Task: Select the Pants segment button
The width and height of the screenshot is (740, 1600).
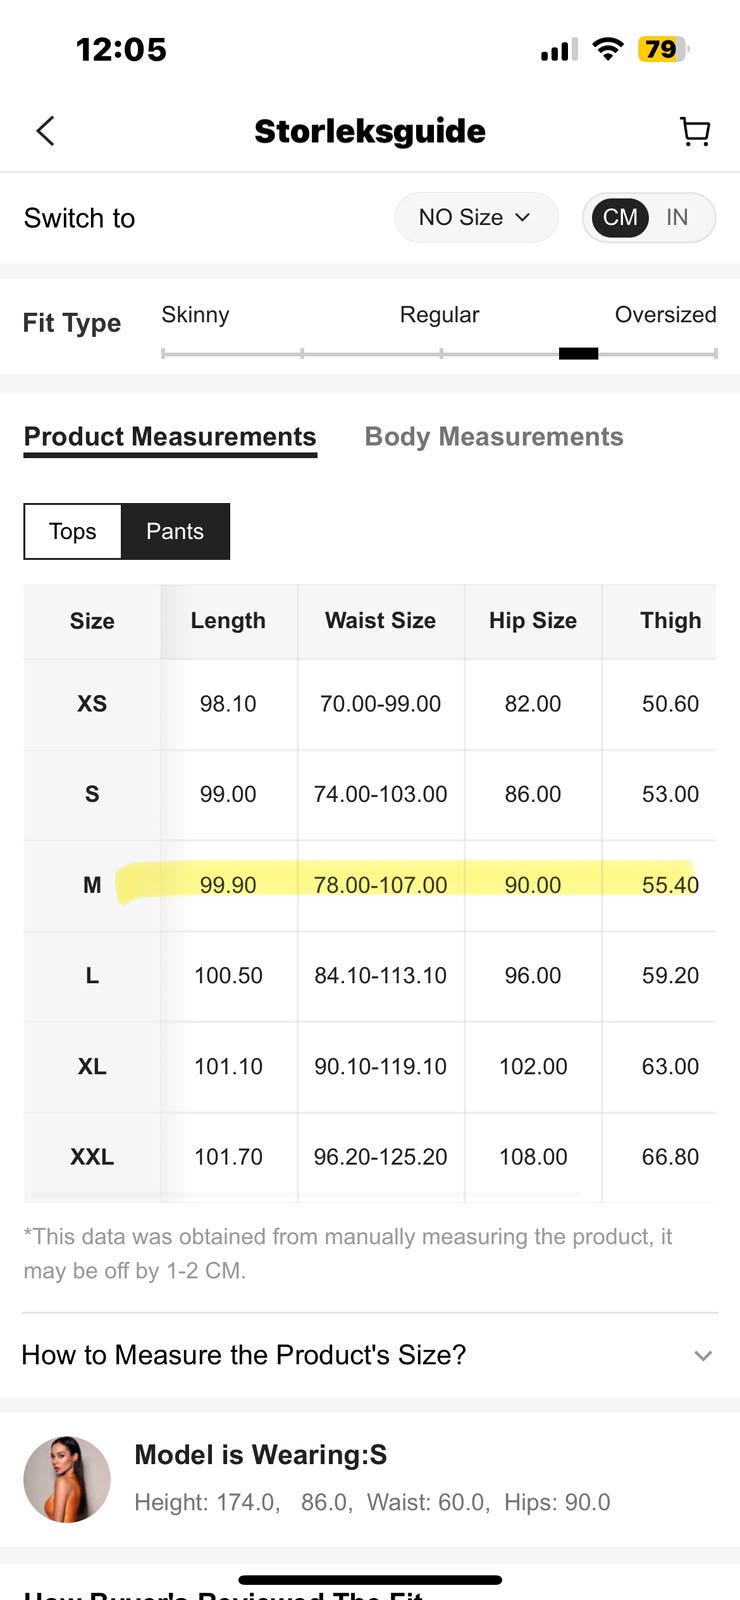Action: coord(175,531)
